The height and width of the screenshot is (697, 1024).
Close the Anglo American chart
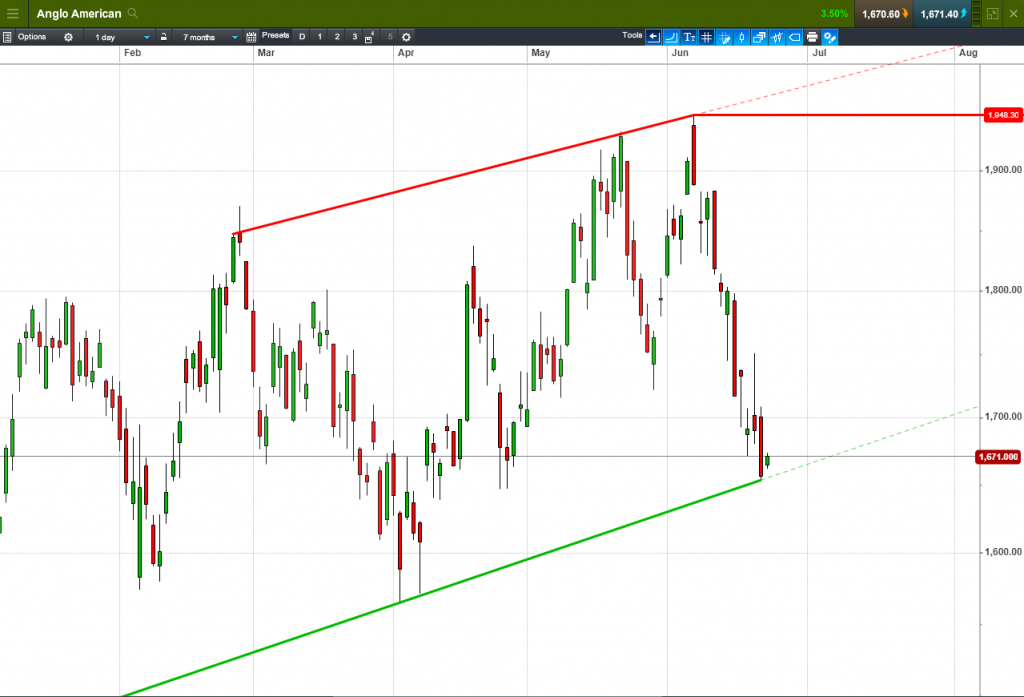pos(1014,14)
